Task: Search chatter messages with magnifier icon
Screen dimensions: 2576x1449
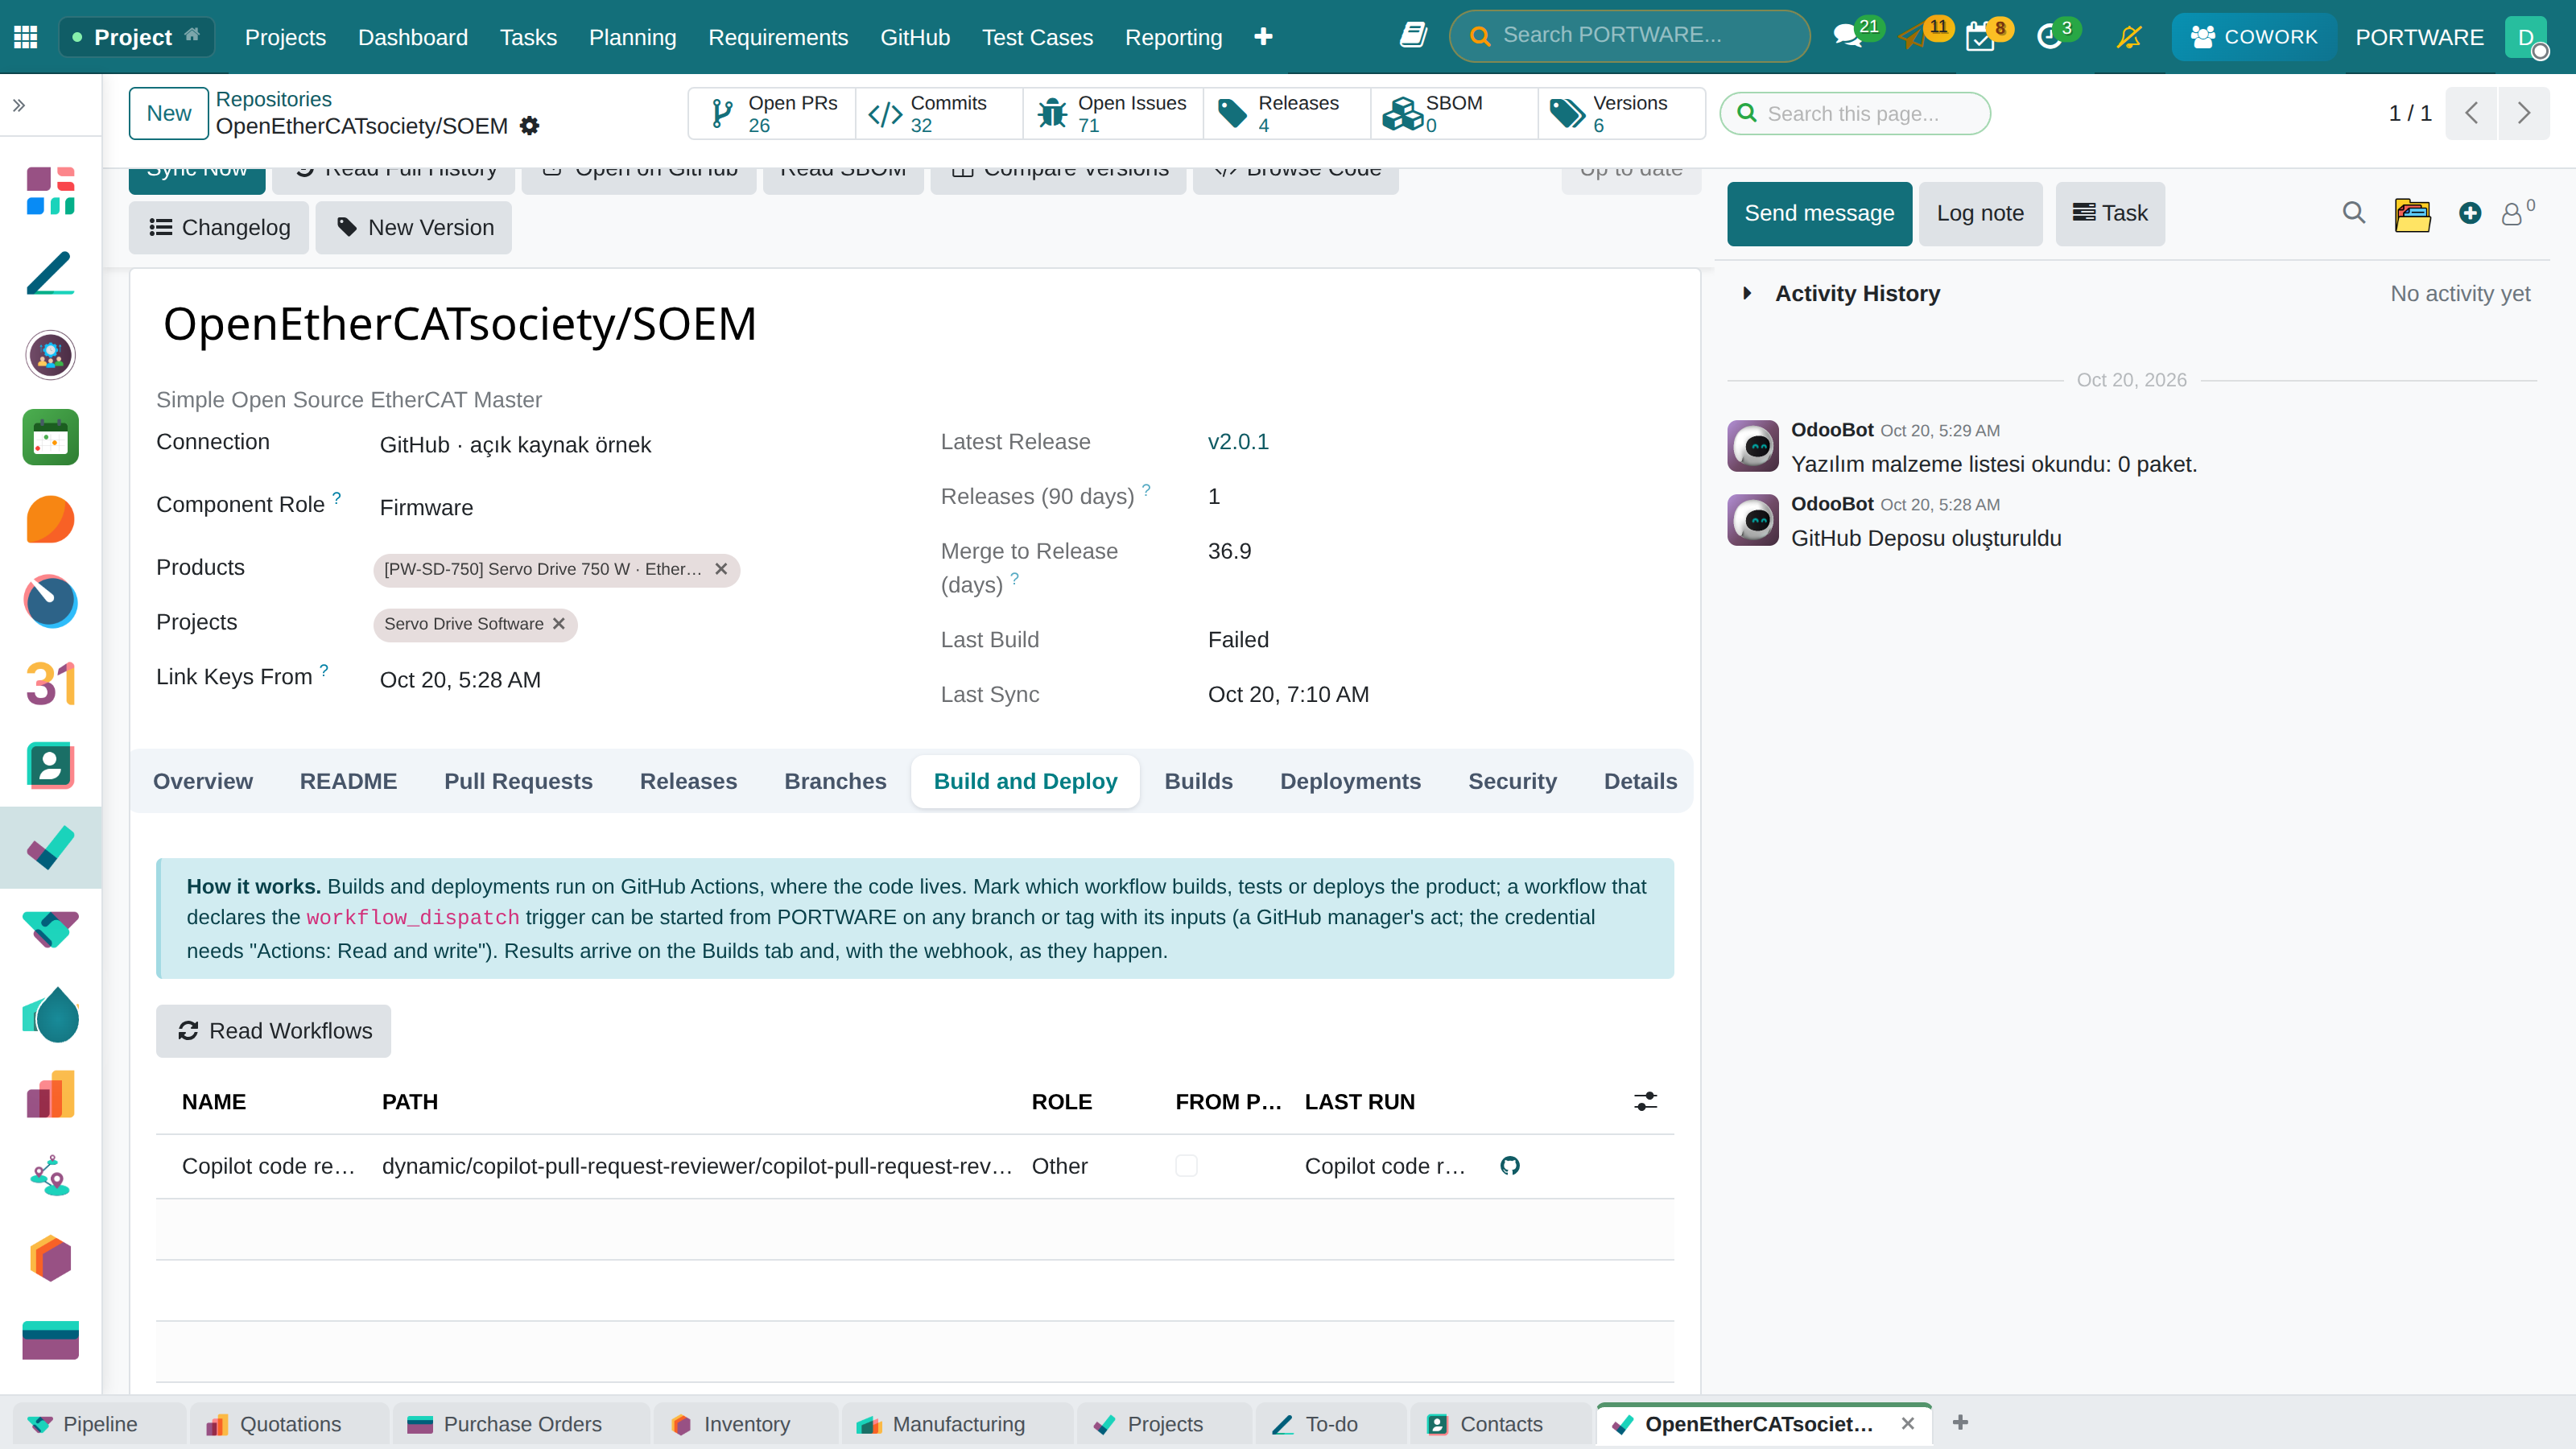Action: tap(2353, 213)
